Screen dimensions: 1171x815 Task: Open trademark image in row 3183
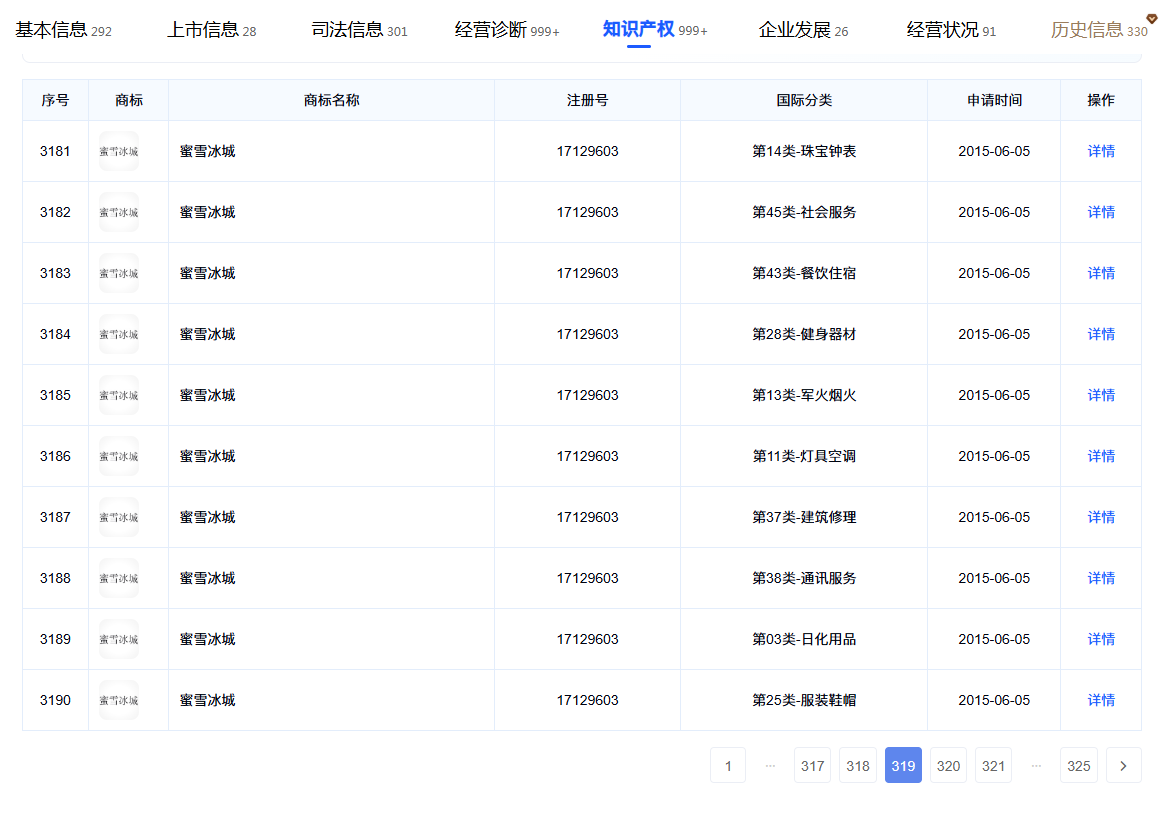119,273
